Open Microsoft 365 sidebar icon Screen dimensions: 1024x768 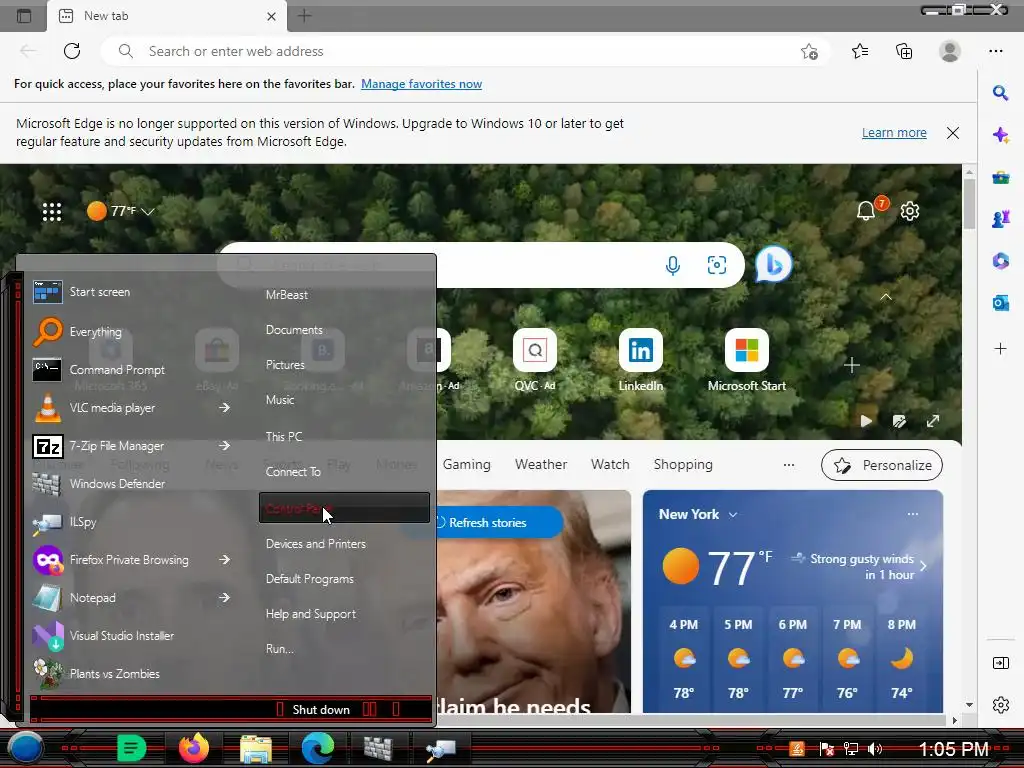coord(1000,261)
